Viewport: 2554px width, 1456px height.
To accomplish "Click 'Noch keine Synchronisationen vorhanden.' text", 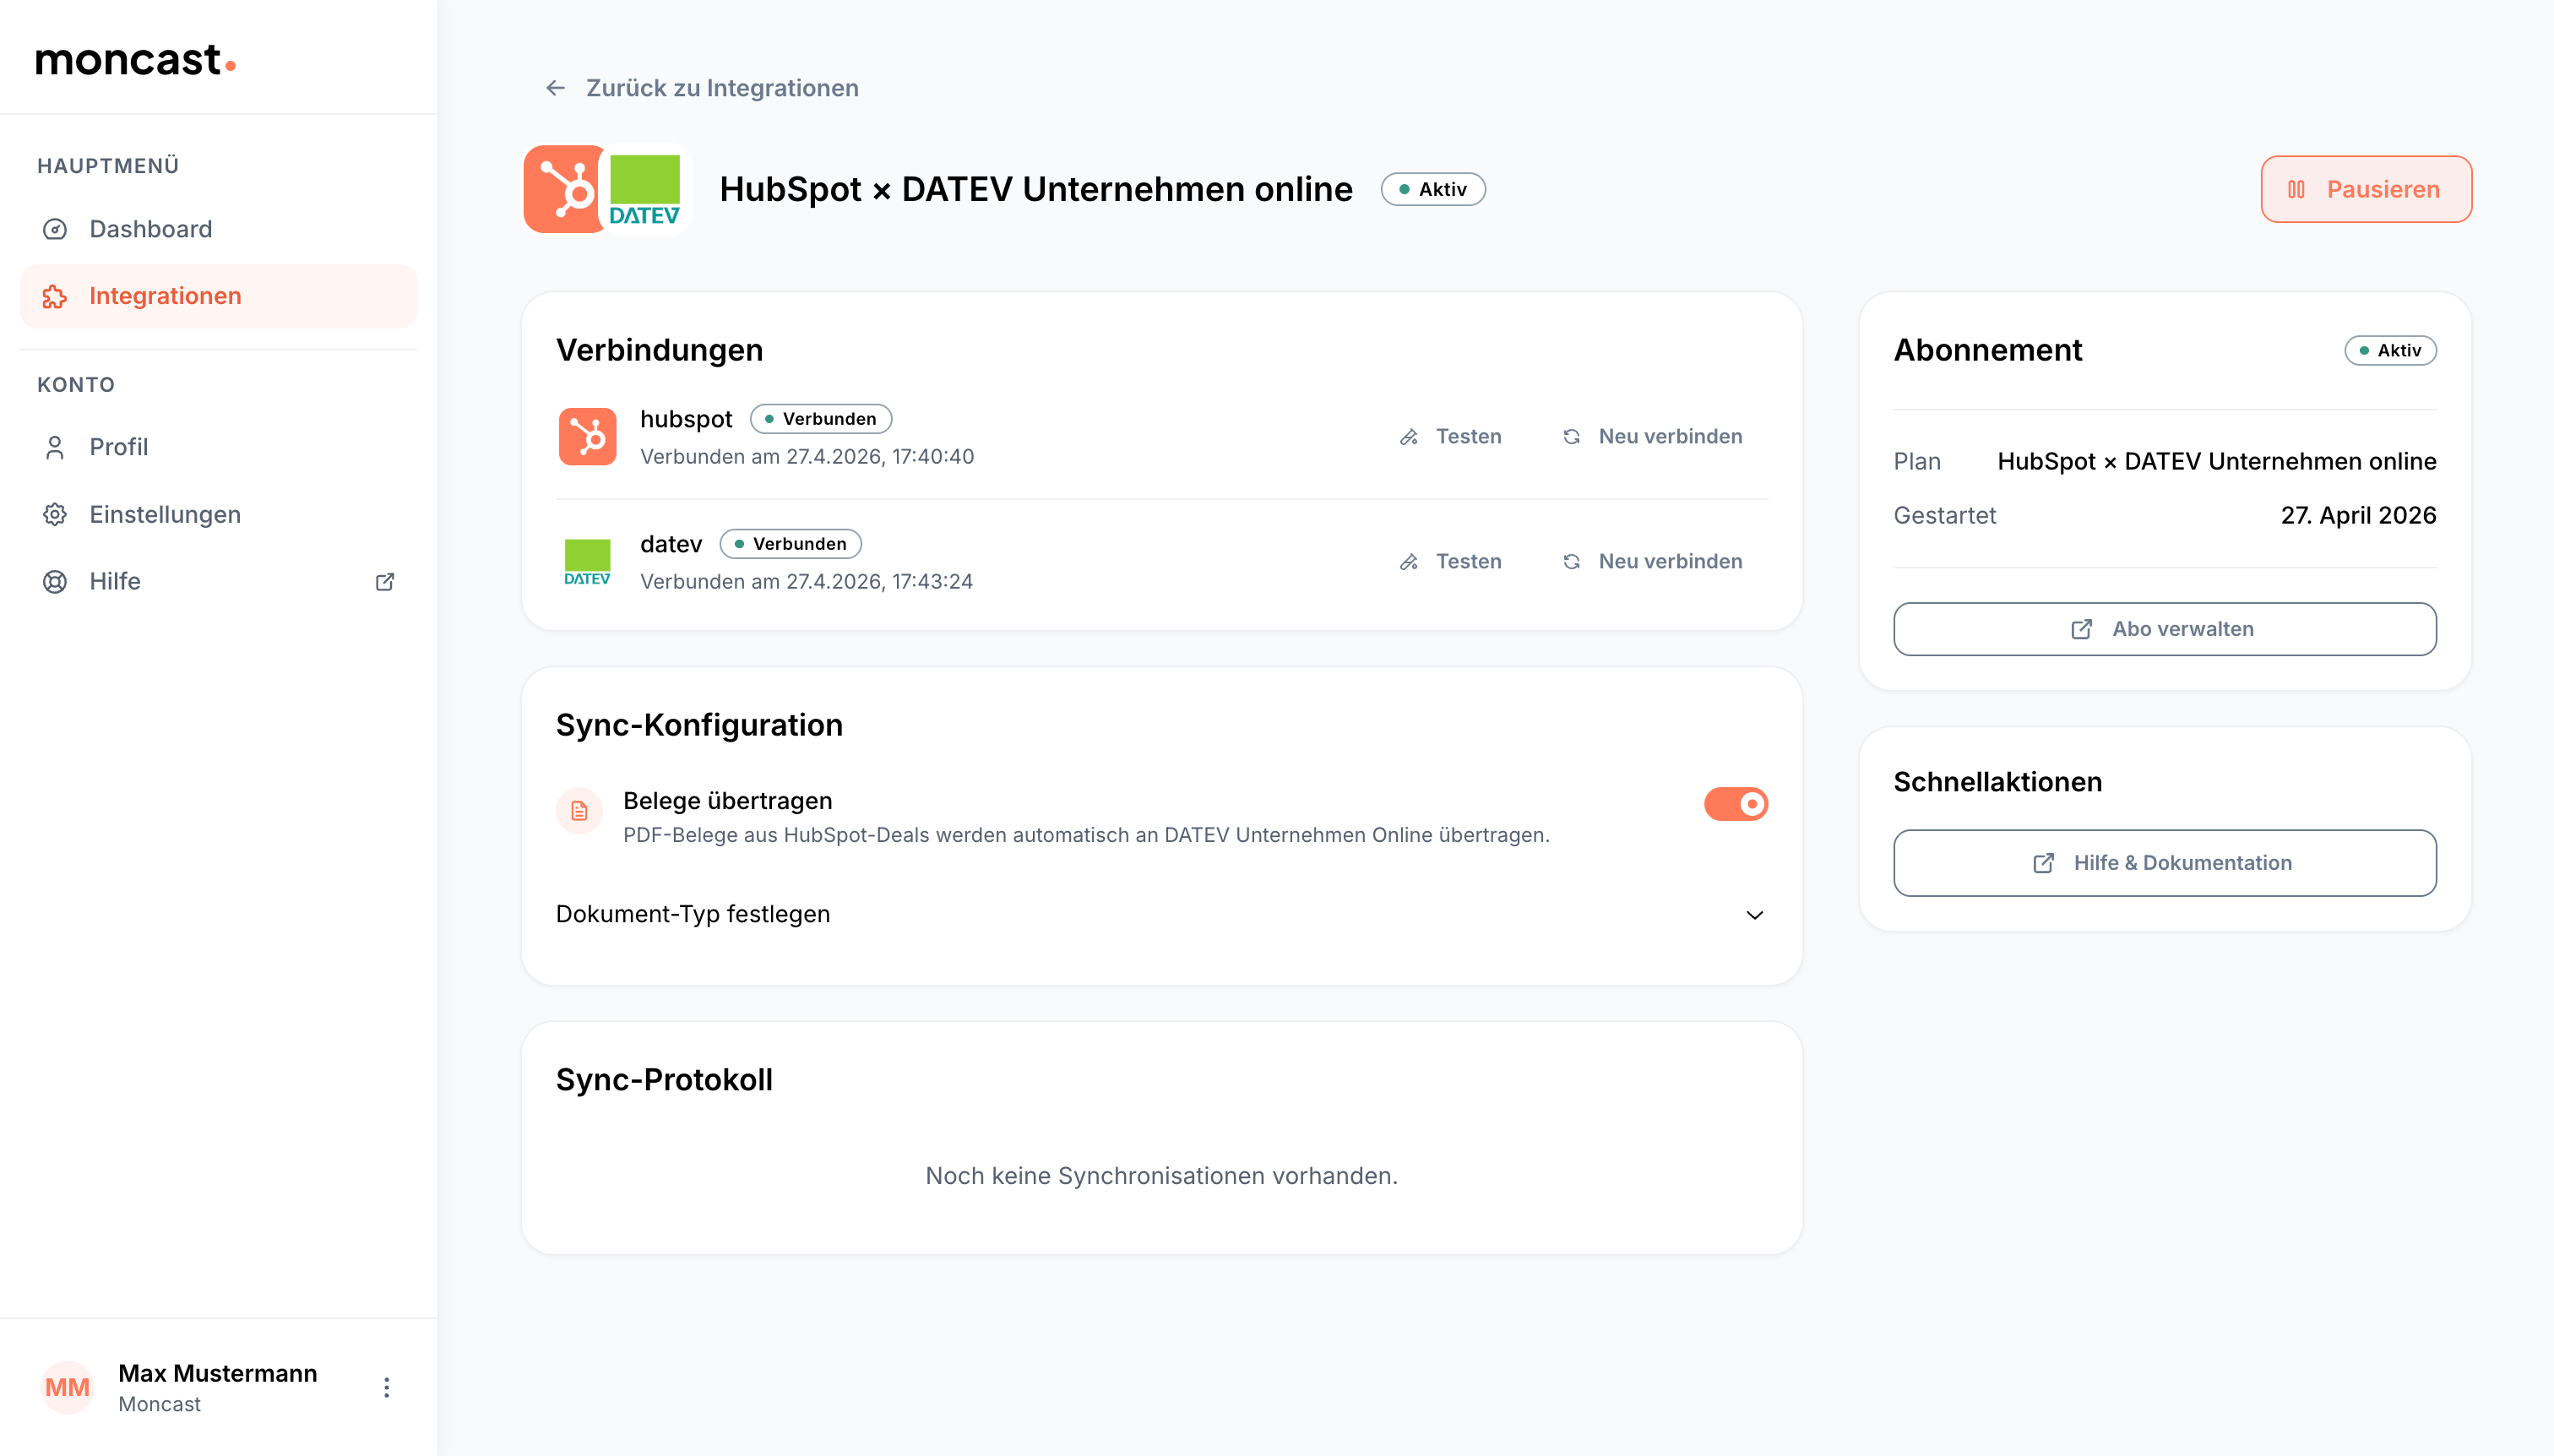I will pos(1161,1175).
